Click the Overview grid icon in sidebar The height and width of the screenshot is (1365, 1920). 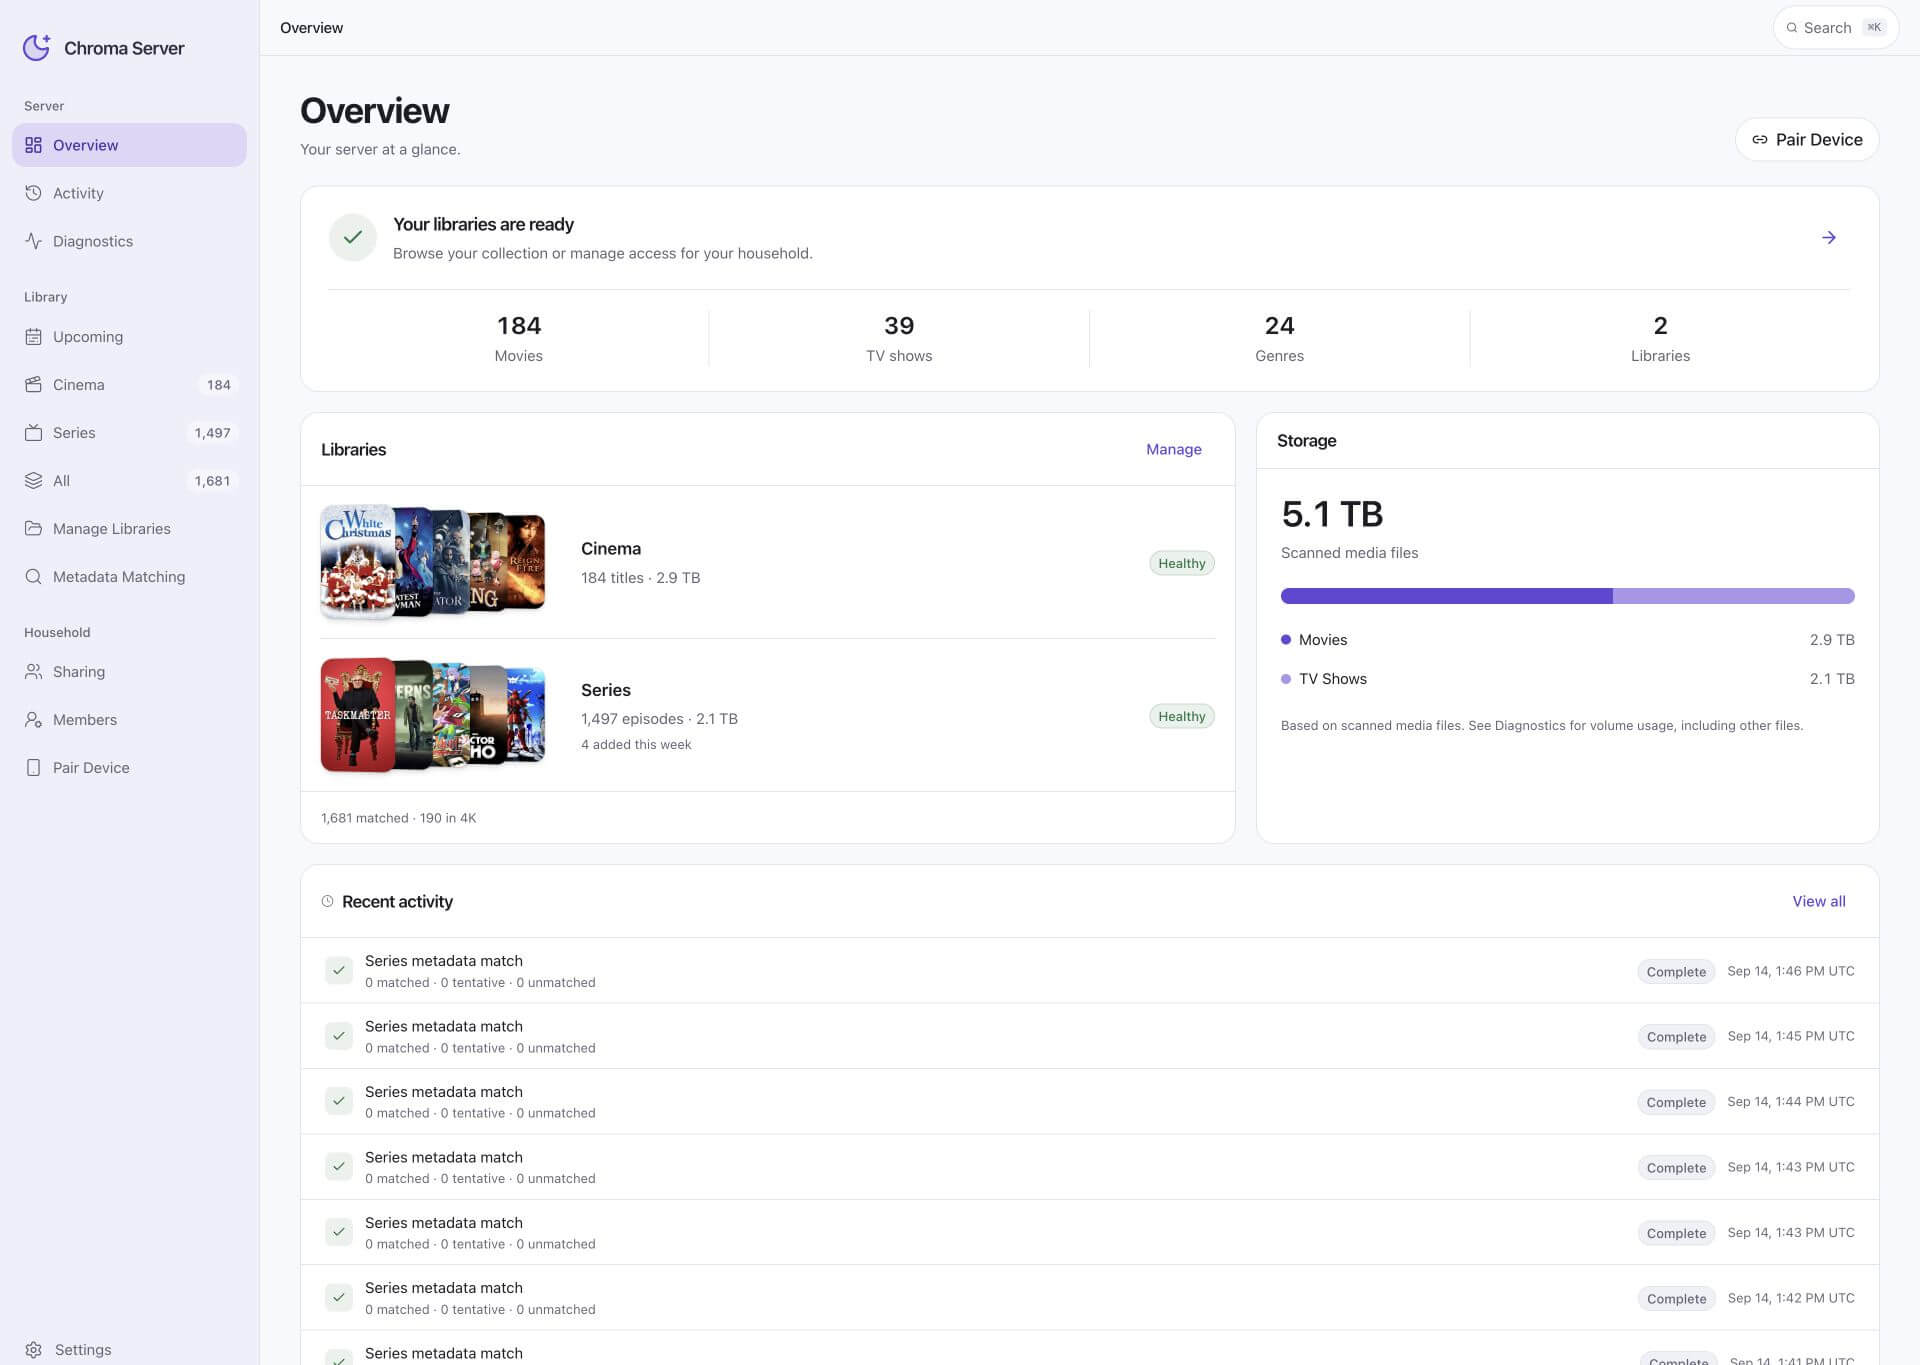coord(33,145)
